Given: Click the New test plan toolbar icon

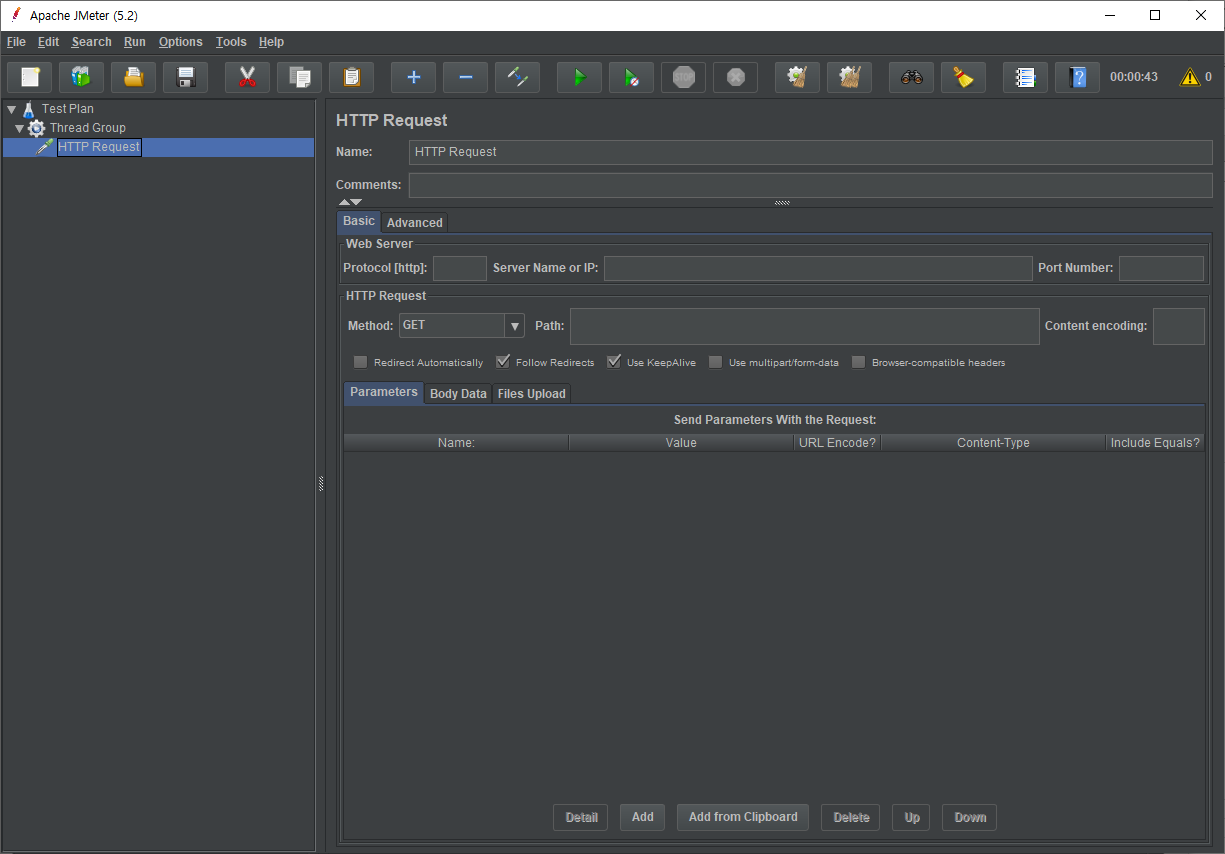Looking at the screenshot, I should click(30, 77).
